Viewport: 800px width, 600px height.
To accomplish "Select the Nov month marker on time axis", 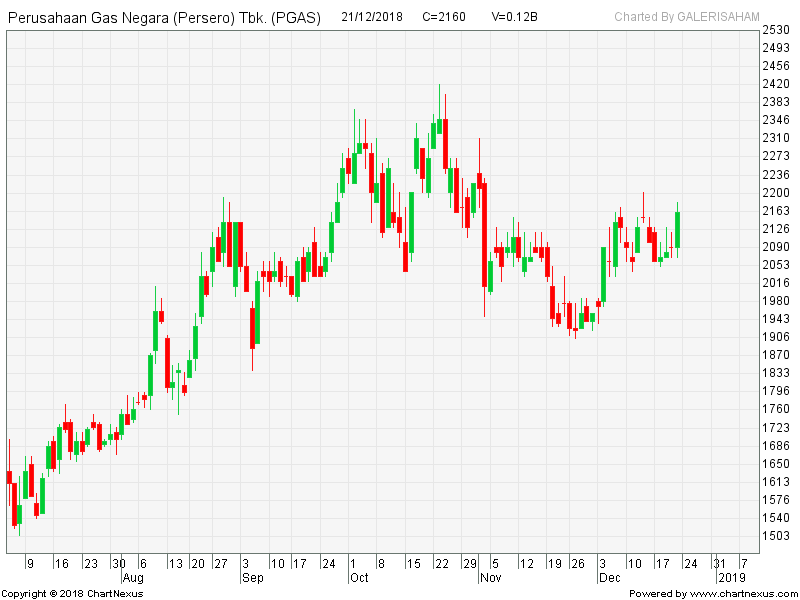I will coord(490,578).
